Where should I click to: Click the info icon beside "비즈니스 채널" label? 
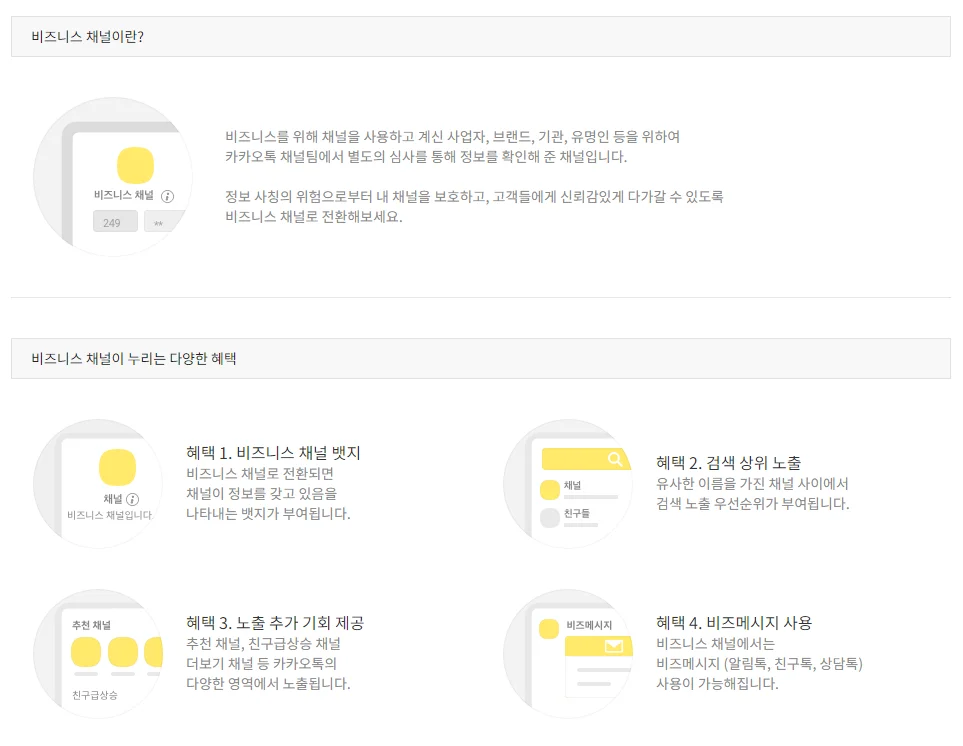click(168, 196)
